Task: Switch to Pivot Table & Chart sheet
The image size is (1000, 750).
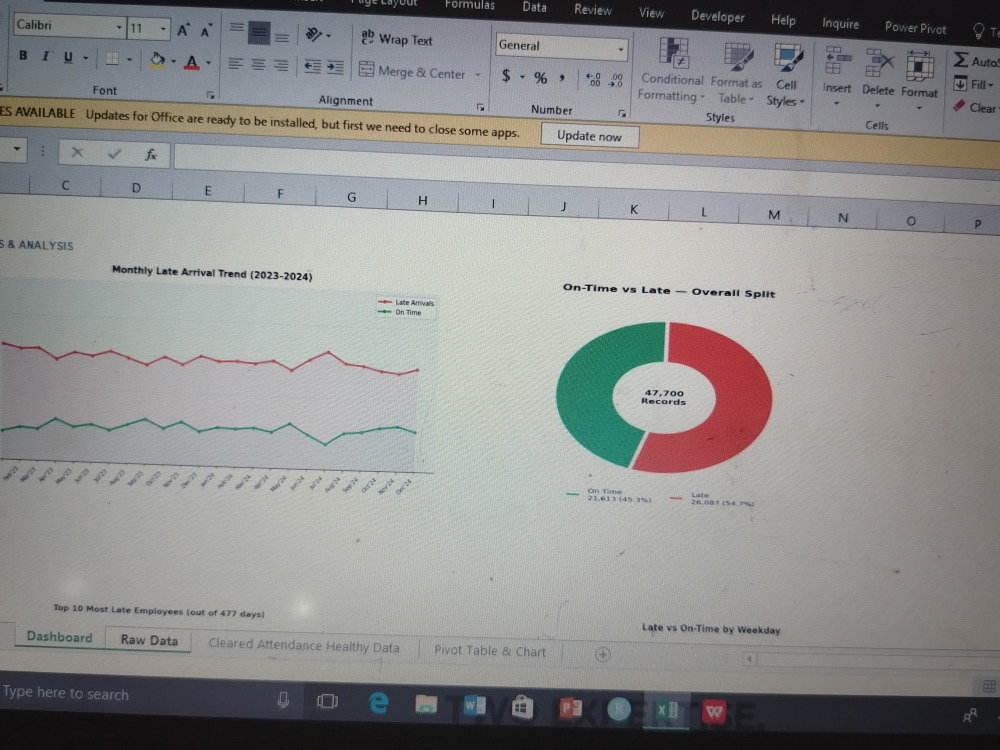Action: click(490, 651)
